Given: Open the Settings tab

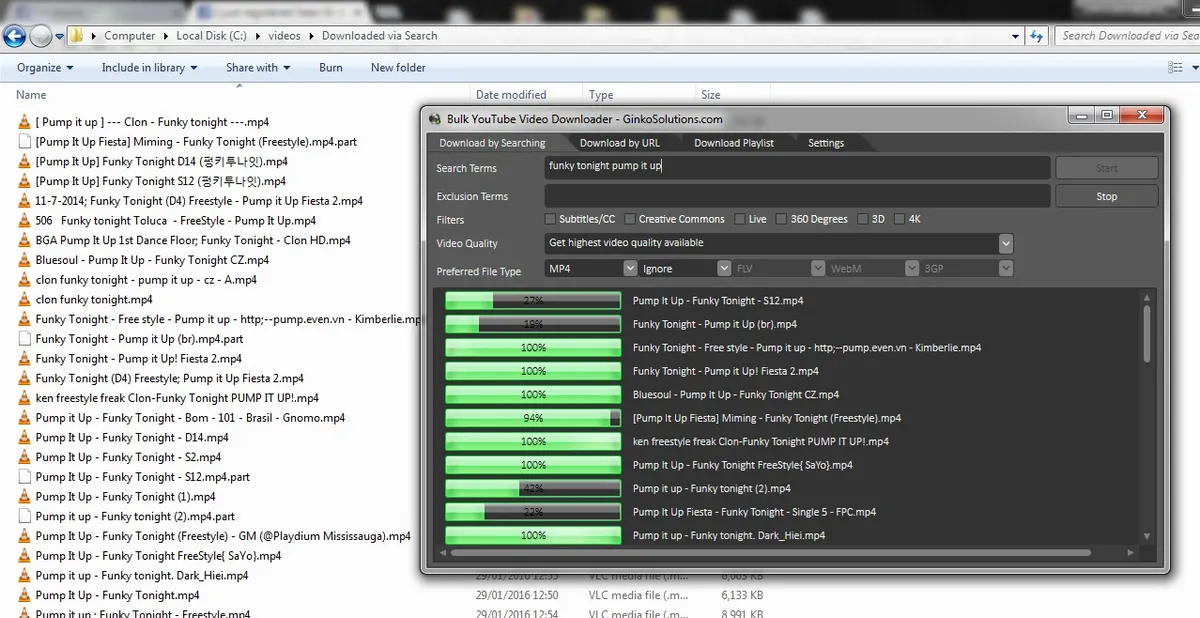Looking at the screenshot, I should tap(825, 142).
